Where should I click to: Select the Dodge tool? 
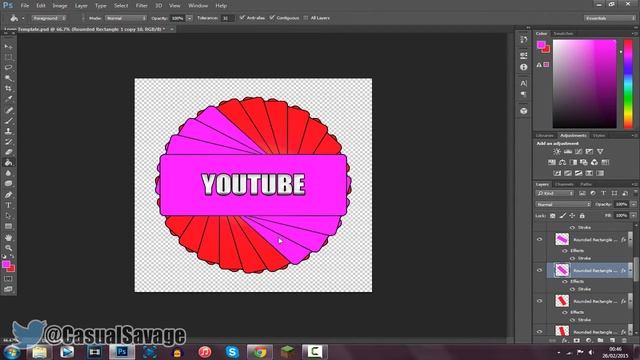pyautogui.click(x=8, y=184)
